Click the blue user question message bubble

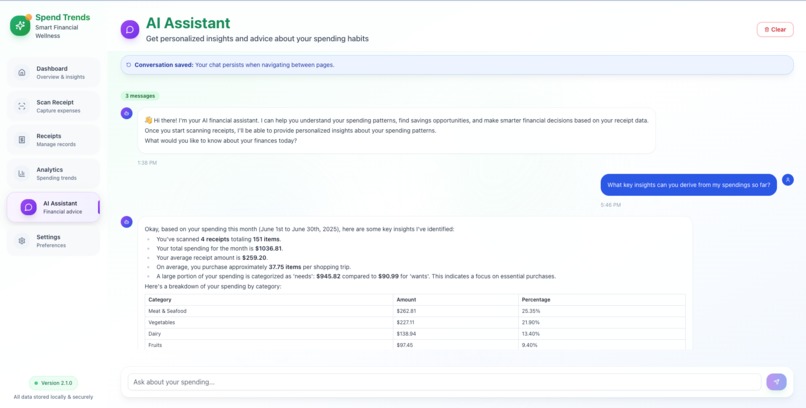[688, 185]
